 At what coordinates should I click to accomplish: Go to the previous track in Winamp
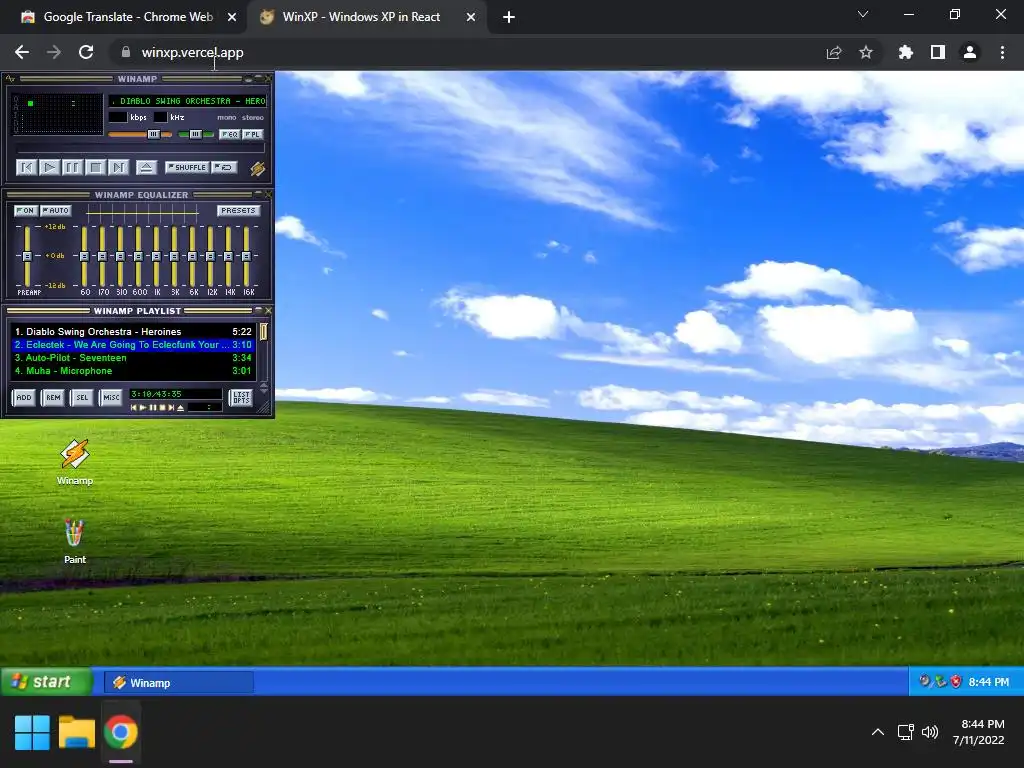coord(26,168)
